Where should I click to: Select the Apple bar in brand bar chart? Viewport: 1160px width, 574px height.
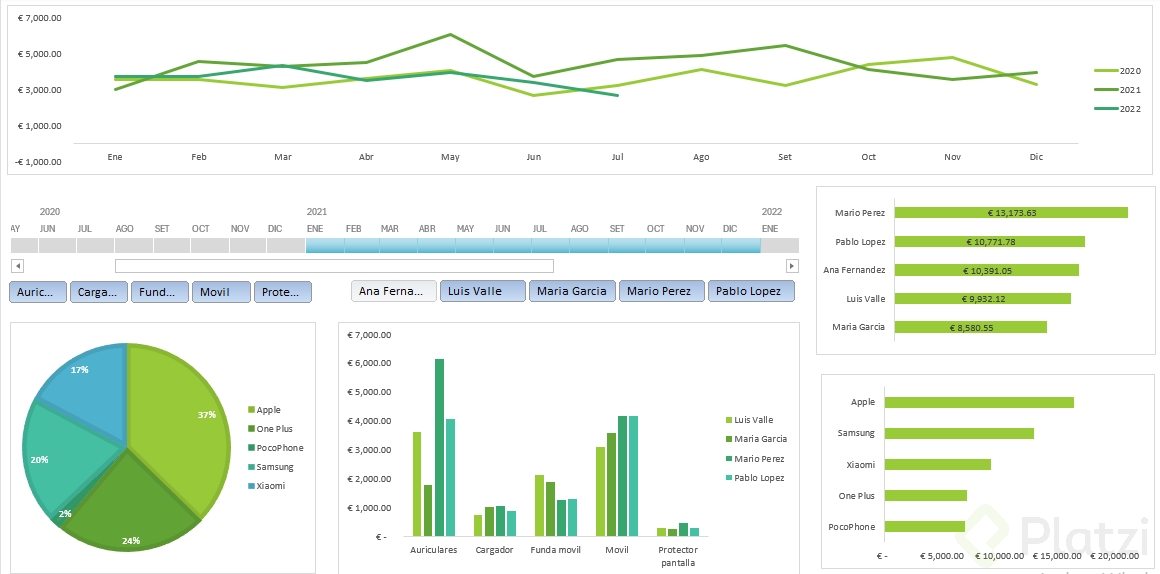pyautogui.click(x=979, y=402)
